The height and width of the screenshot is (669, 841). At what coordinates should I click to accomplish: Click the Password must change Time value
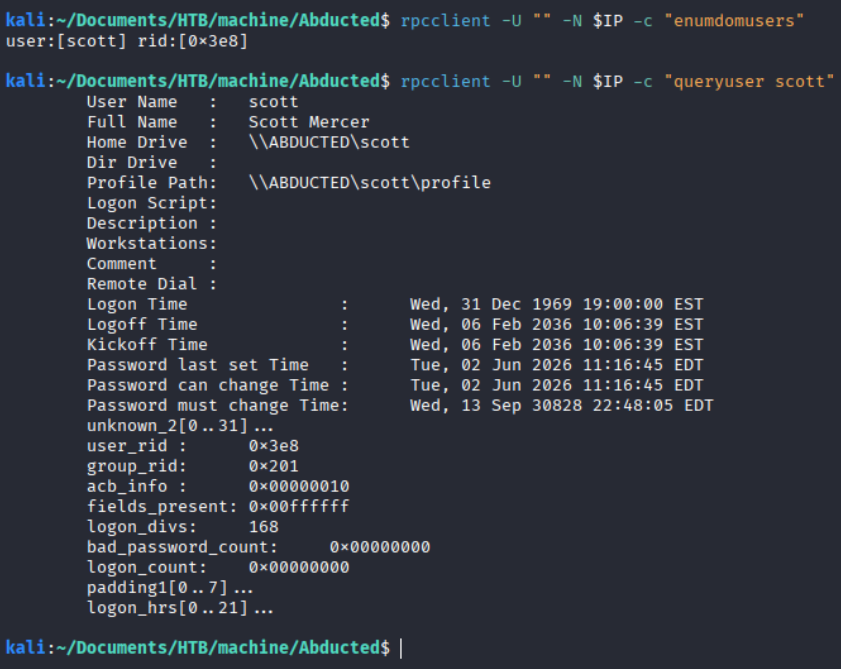point(562,405)
